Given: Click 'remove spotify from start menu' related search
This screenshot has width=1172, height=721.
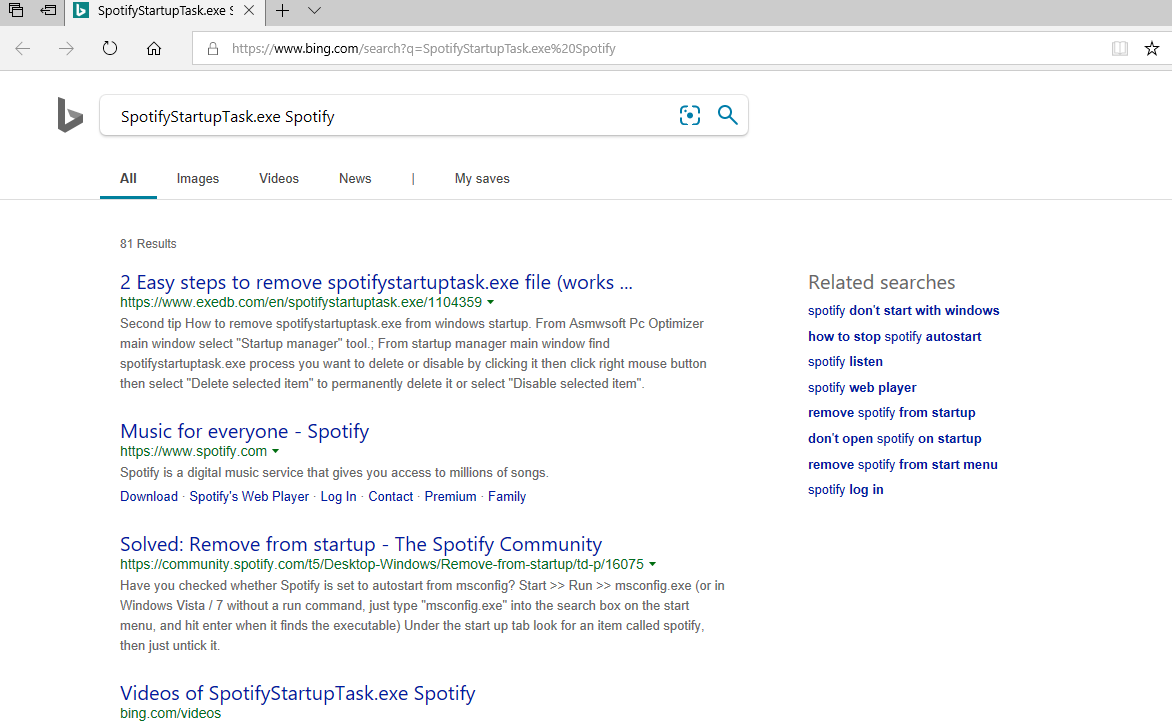Looking at the screenshot, I should [903, 464].
